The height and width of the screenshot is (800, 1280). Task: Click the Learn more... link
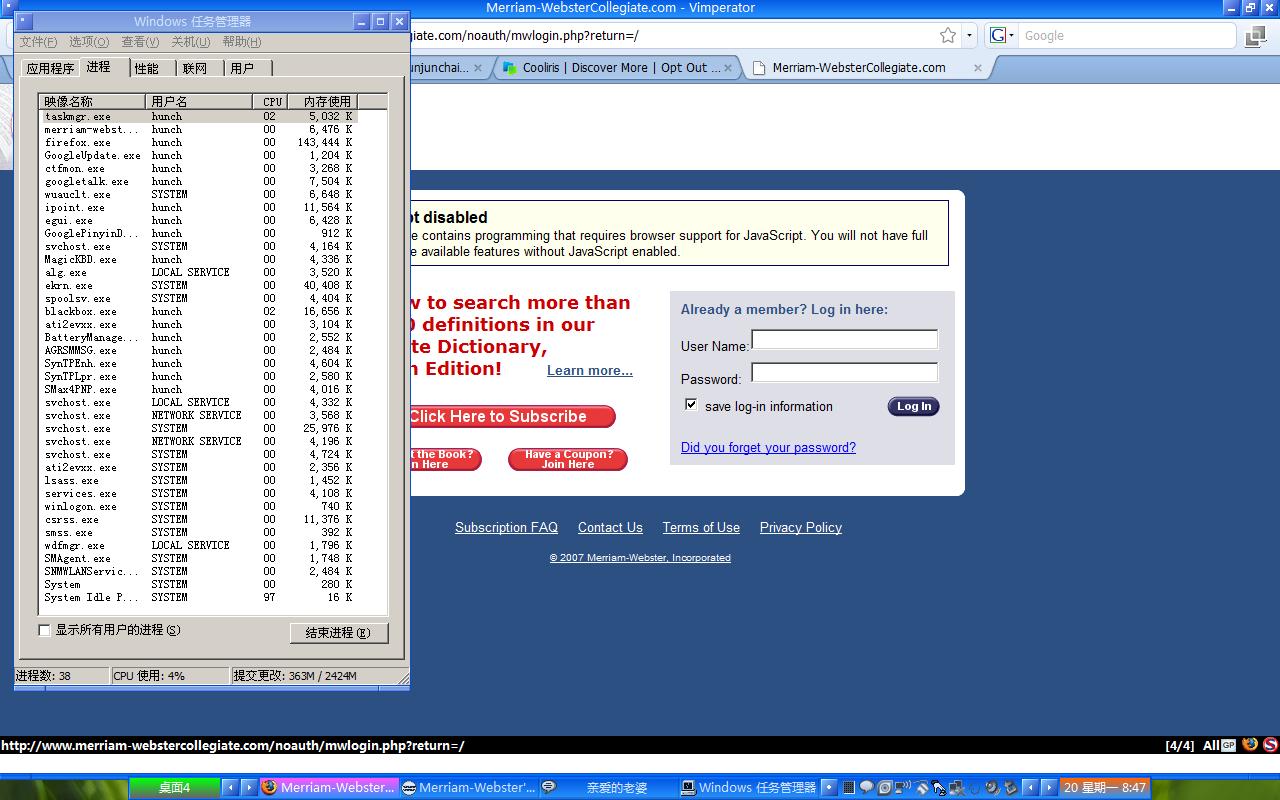pos(590,370)
